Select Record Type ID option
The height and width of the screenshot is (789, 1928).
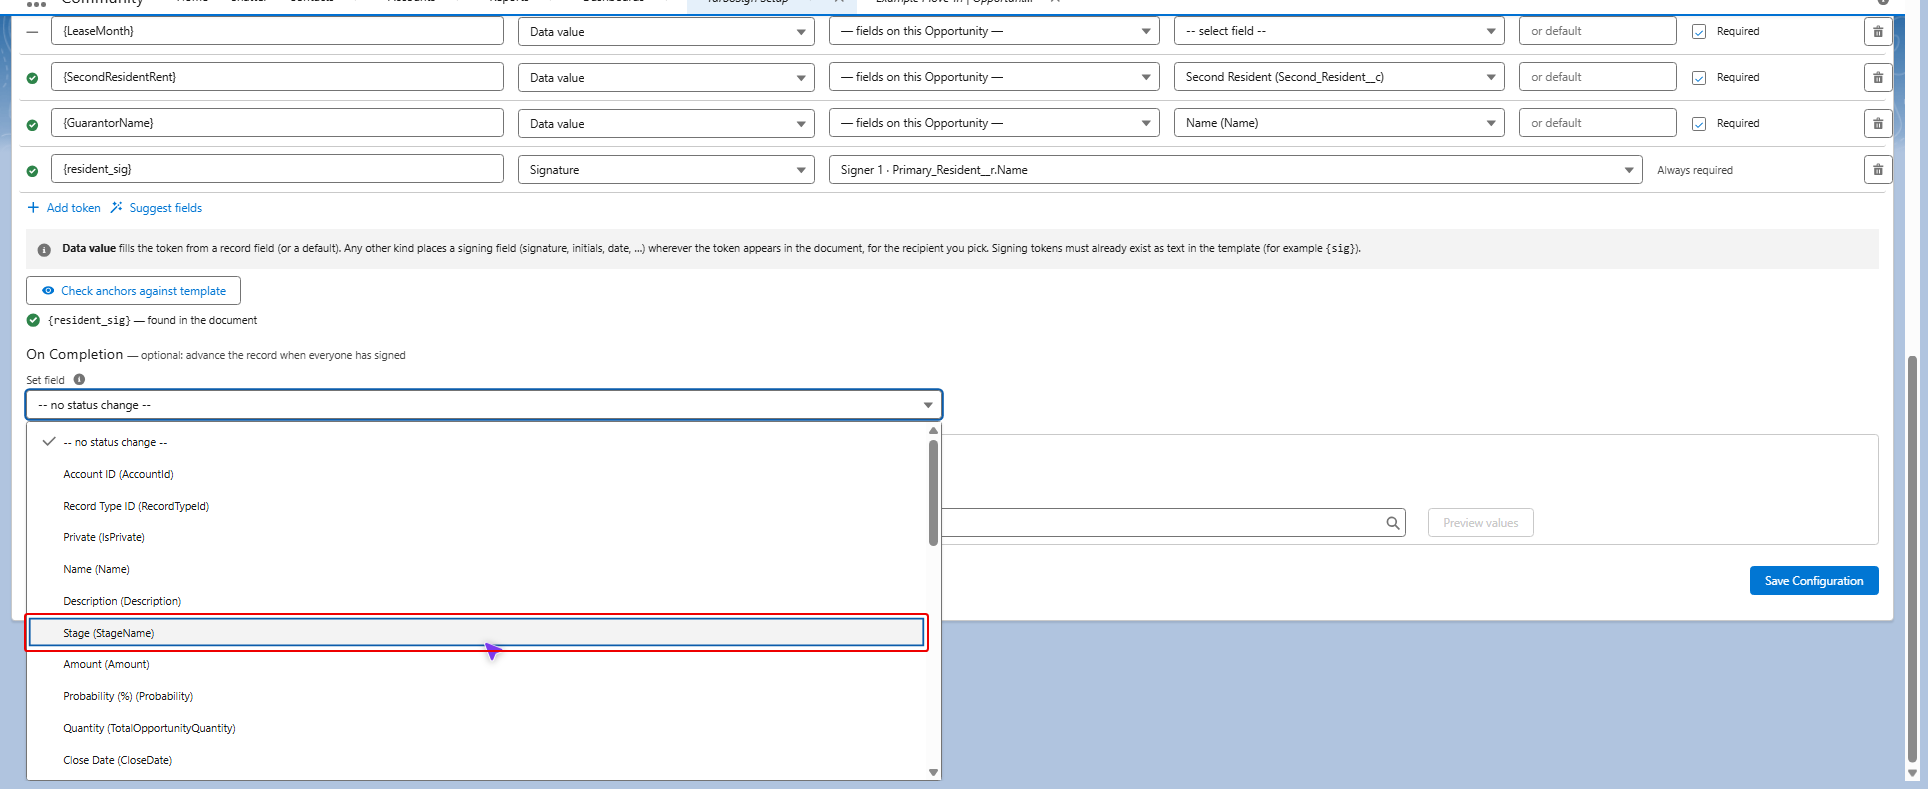477,506
